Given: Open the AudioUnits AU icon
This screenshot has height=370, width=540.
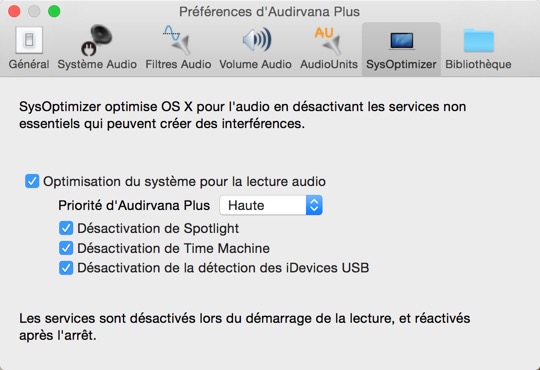Looking at the screenshot, I should point(328,41).
